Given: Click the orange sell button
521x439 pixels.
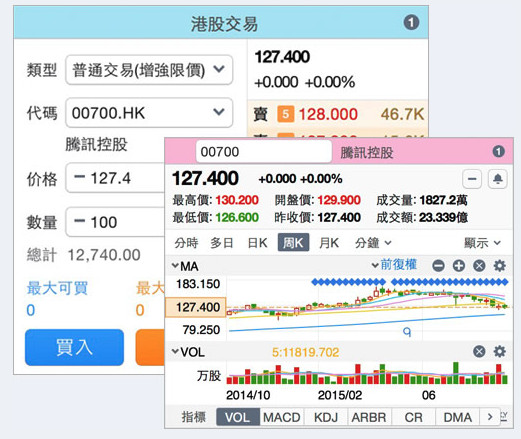Looking at the screenshot, I should click(x=150, y=347).
